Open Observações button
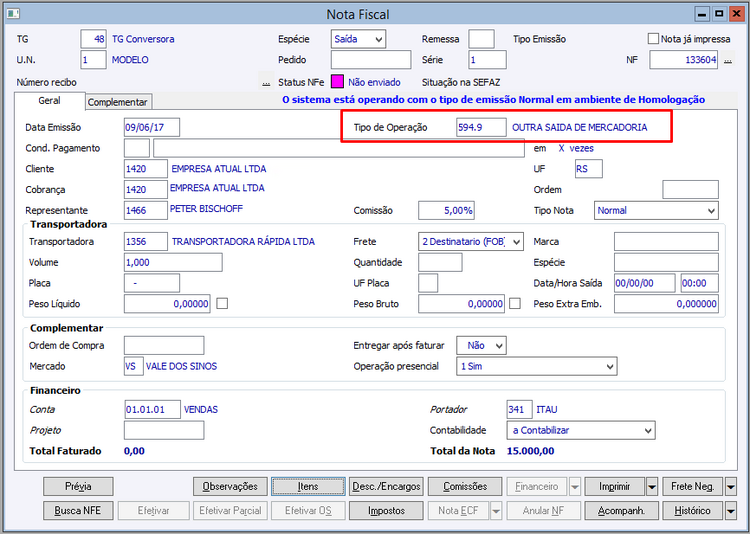This screenshot has height=534, width=750. coord(230,487)
